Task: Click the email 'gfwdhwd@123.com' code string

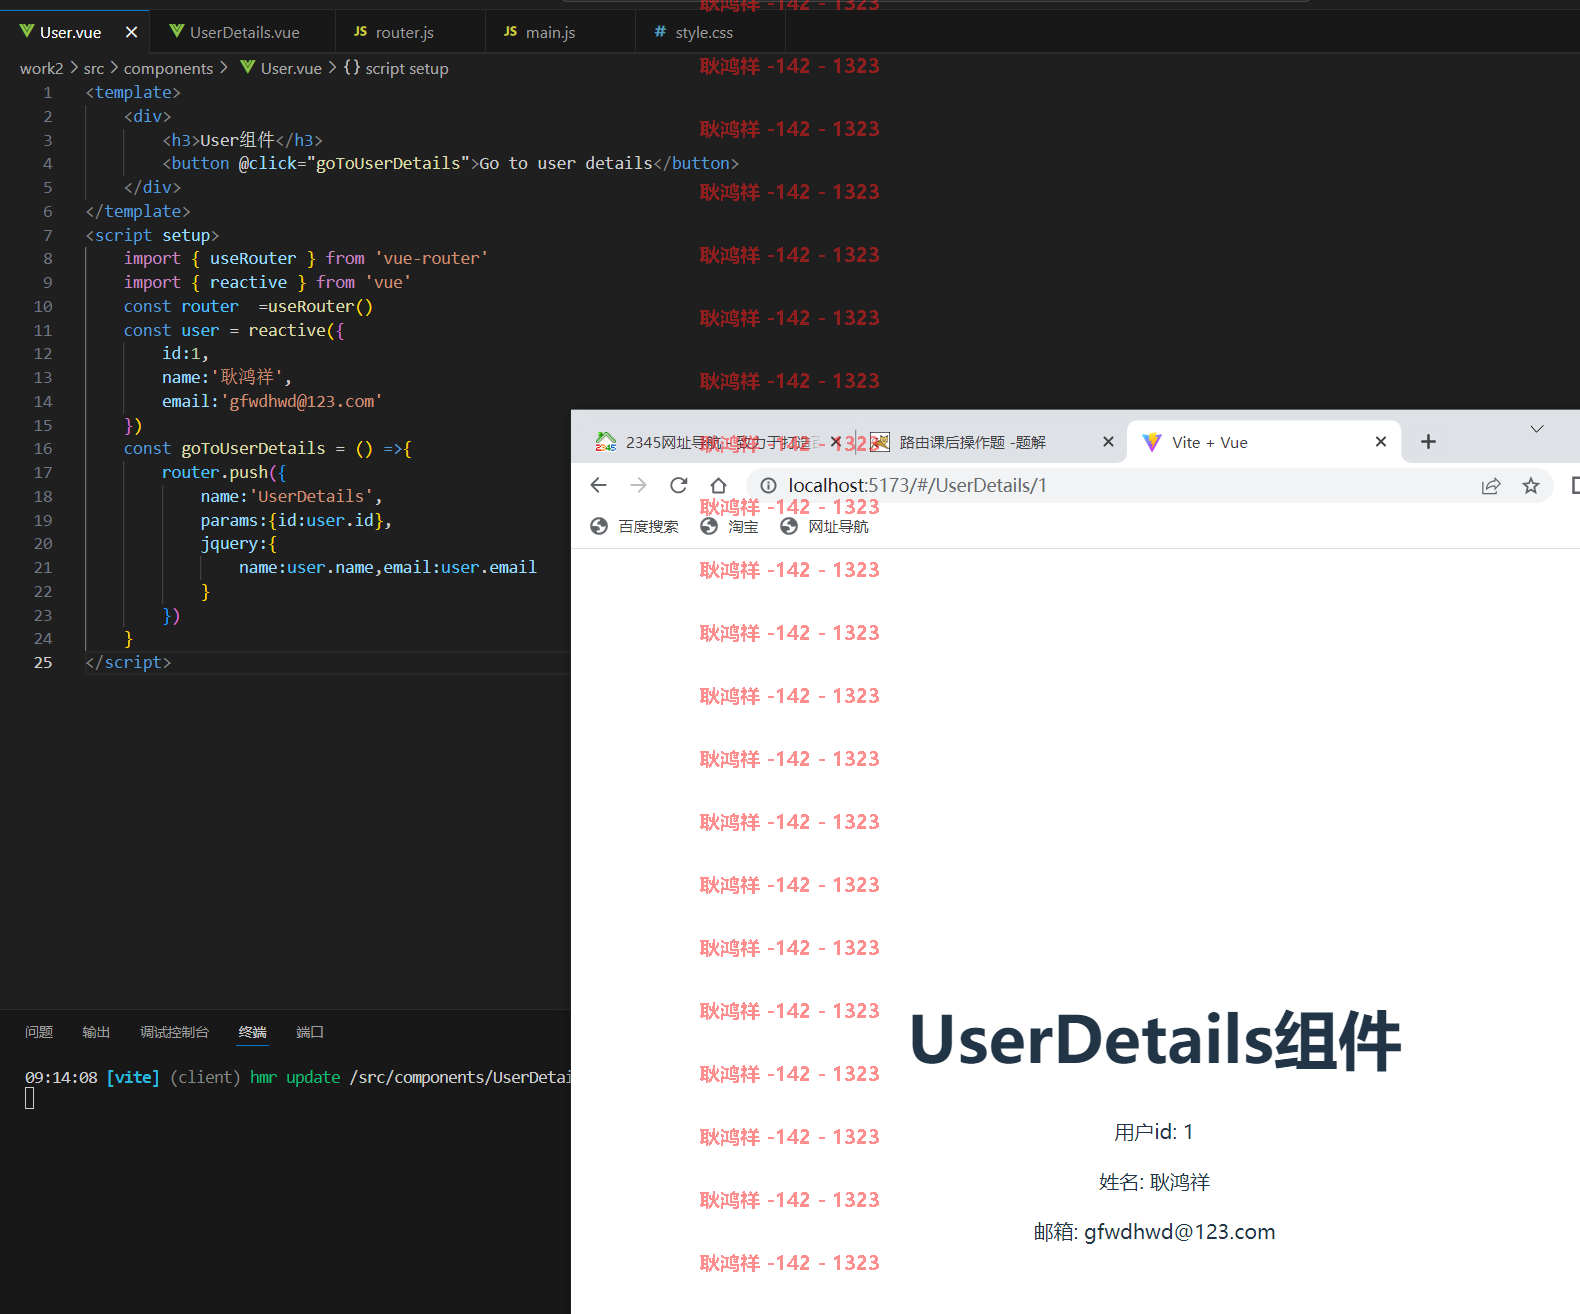Action: pyautogui.click(x=301, y=401)
